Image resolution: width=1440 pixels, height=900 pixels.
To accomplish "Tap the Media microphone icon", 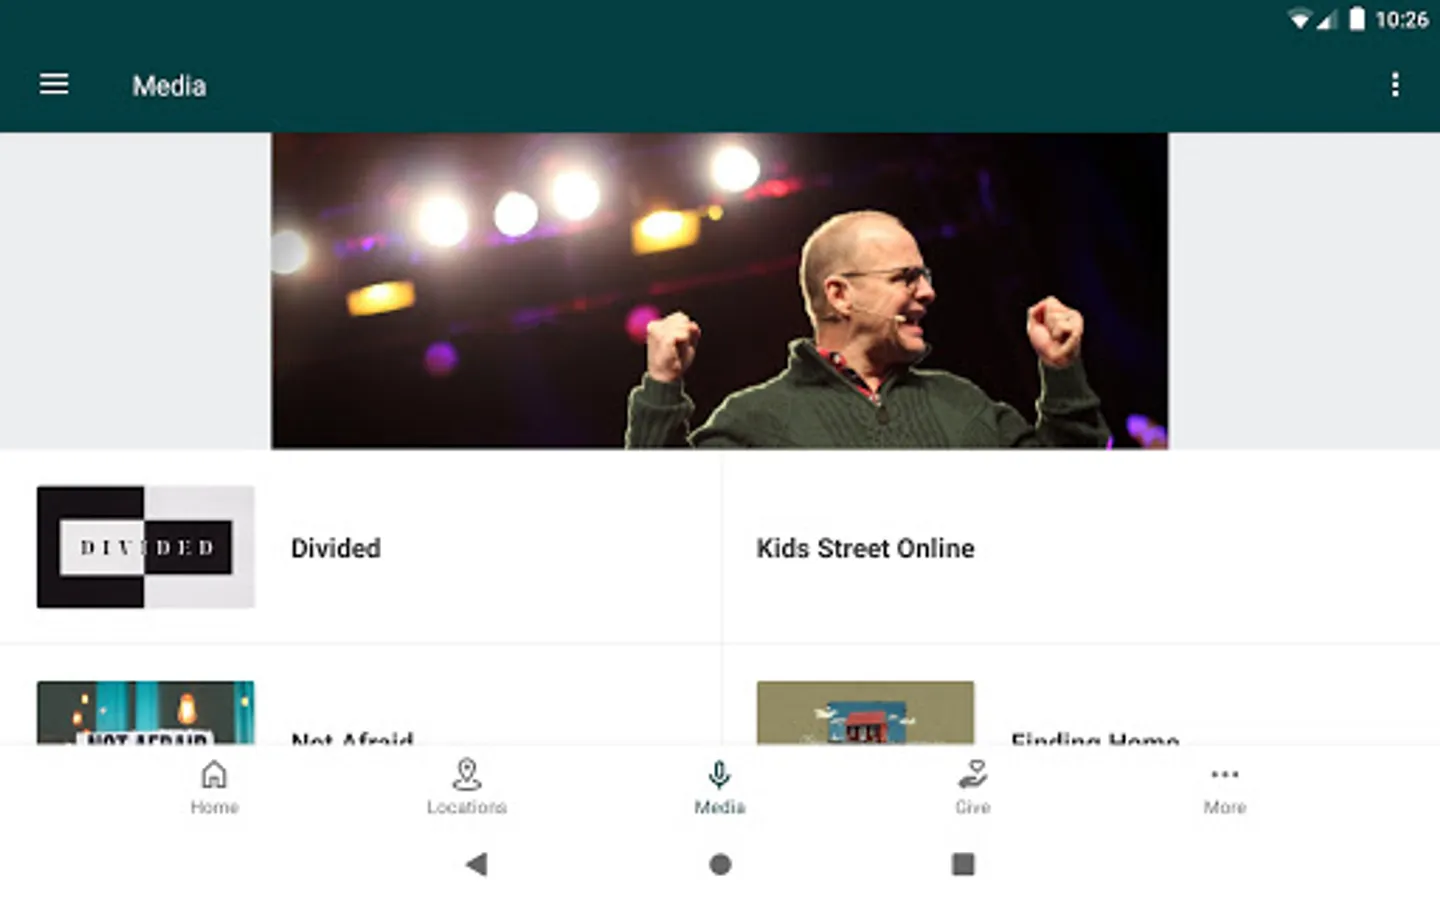I will pyautogui.click(x=719, y=774).
